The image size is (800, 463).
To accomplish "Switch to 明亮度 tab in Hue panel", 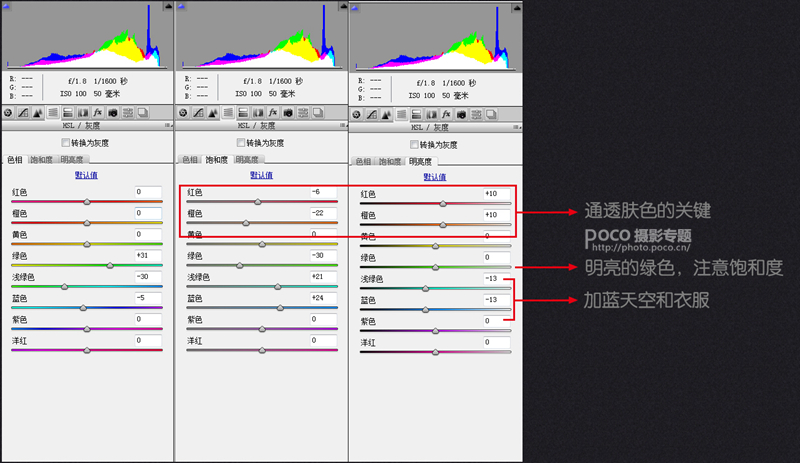I will 72,160.
